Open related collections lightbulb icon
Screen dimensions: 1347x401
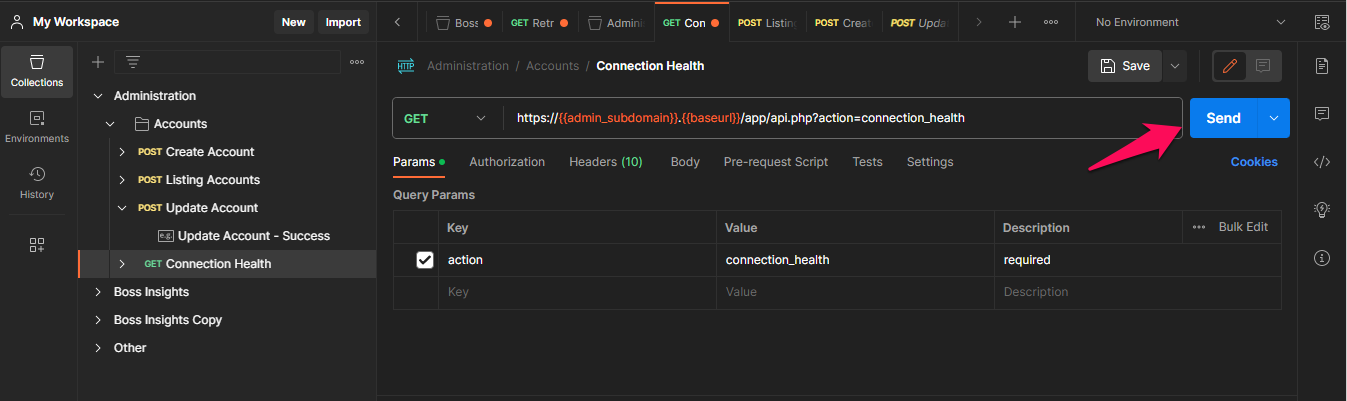click(1322, 210)
